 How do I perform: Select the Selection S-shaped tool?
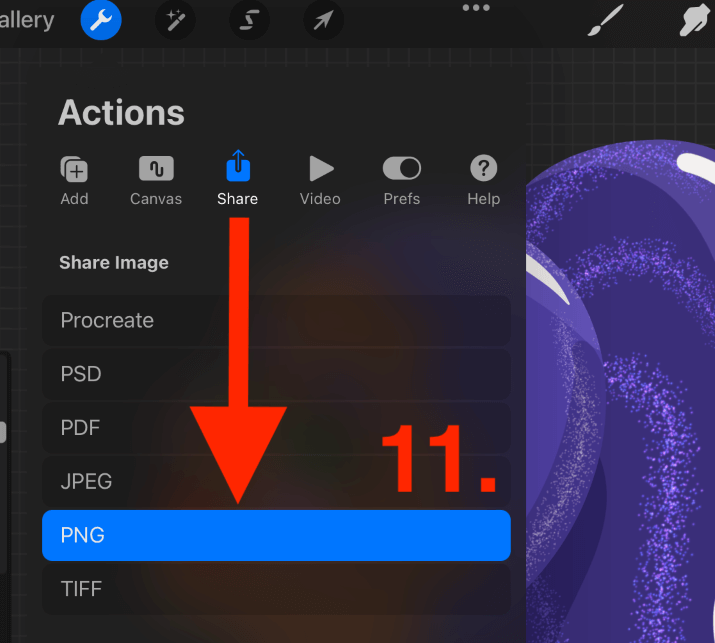point(249,20)
